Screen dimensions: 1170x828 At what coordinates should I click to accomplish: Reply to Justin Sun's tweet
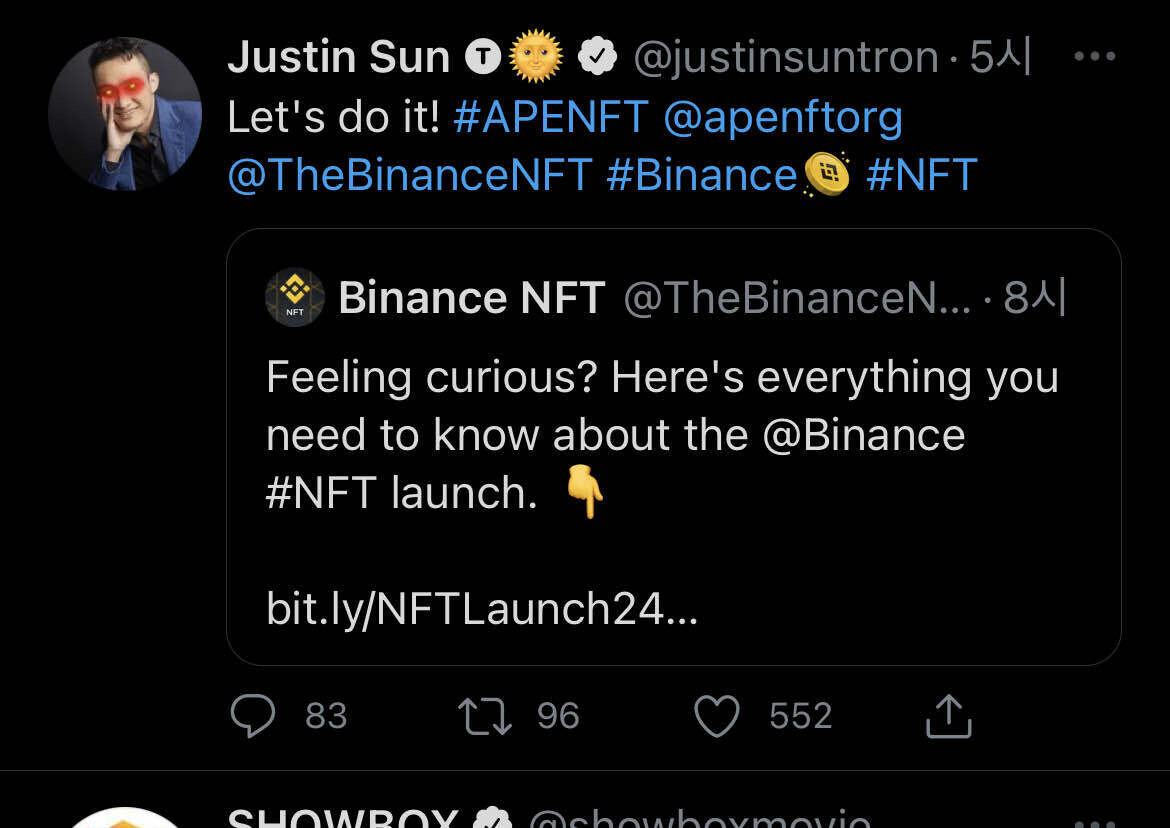253,716
